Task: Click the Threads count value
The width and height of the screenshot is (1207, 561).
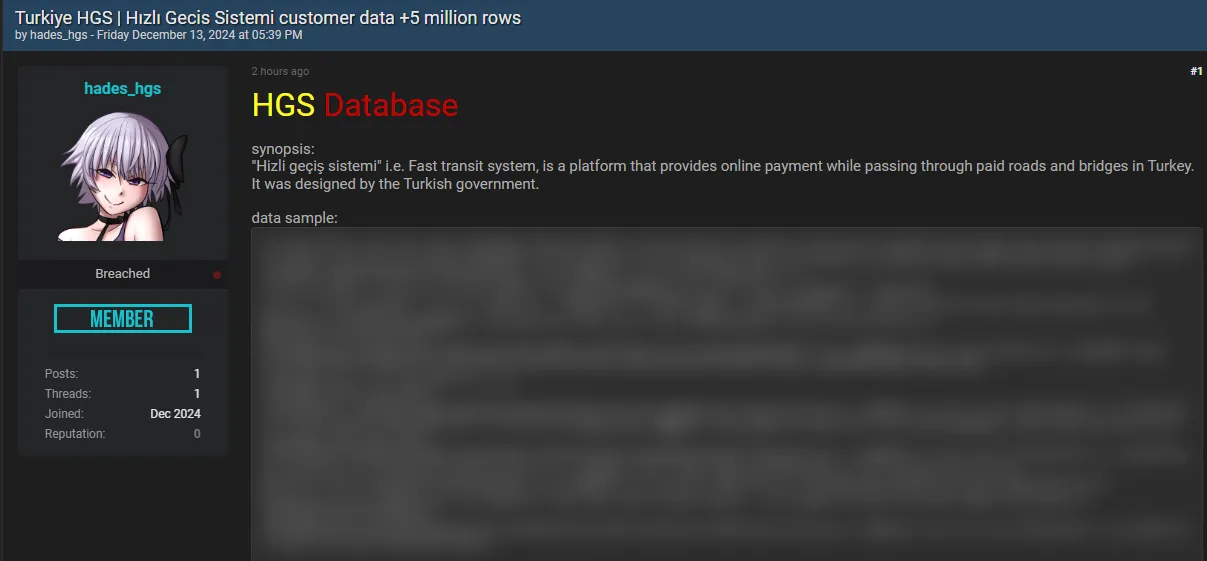Action: (x=197, y=394)
